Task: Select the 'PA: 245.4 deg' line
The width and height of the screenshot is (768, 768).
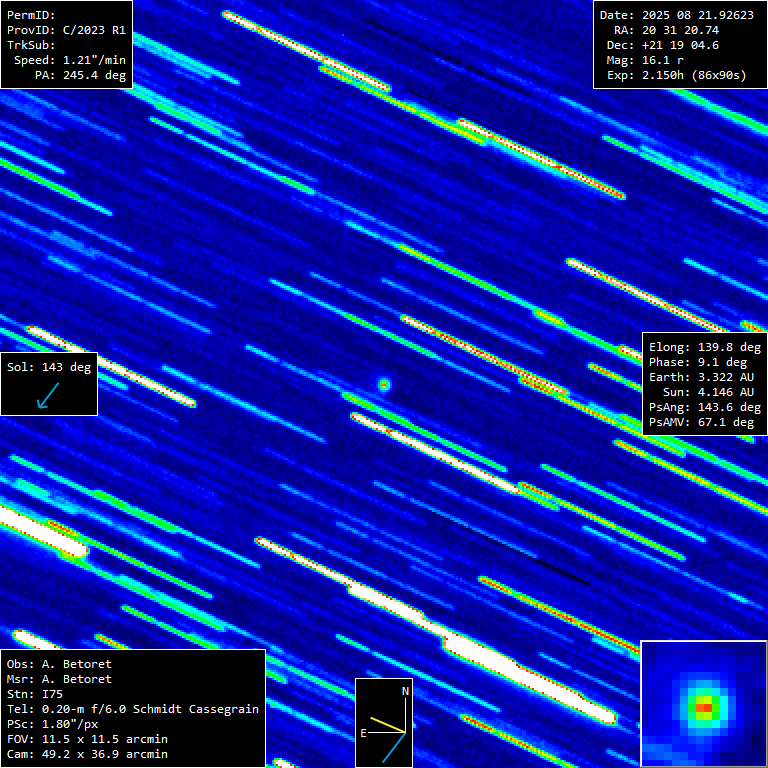Action: pyautogui.click(x=80, y=75)
